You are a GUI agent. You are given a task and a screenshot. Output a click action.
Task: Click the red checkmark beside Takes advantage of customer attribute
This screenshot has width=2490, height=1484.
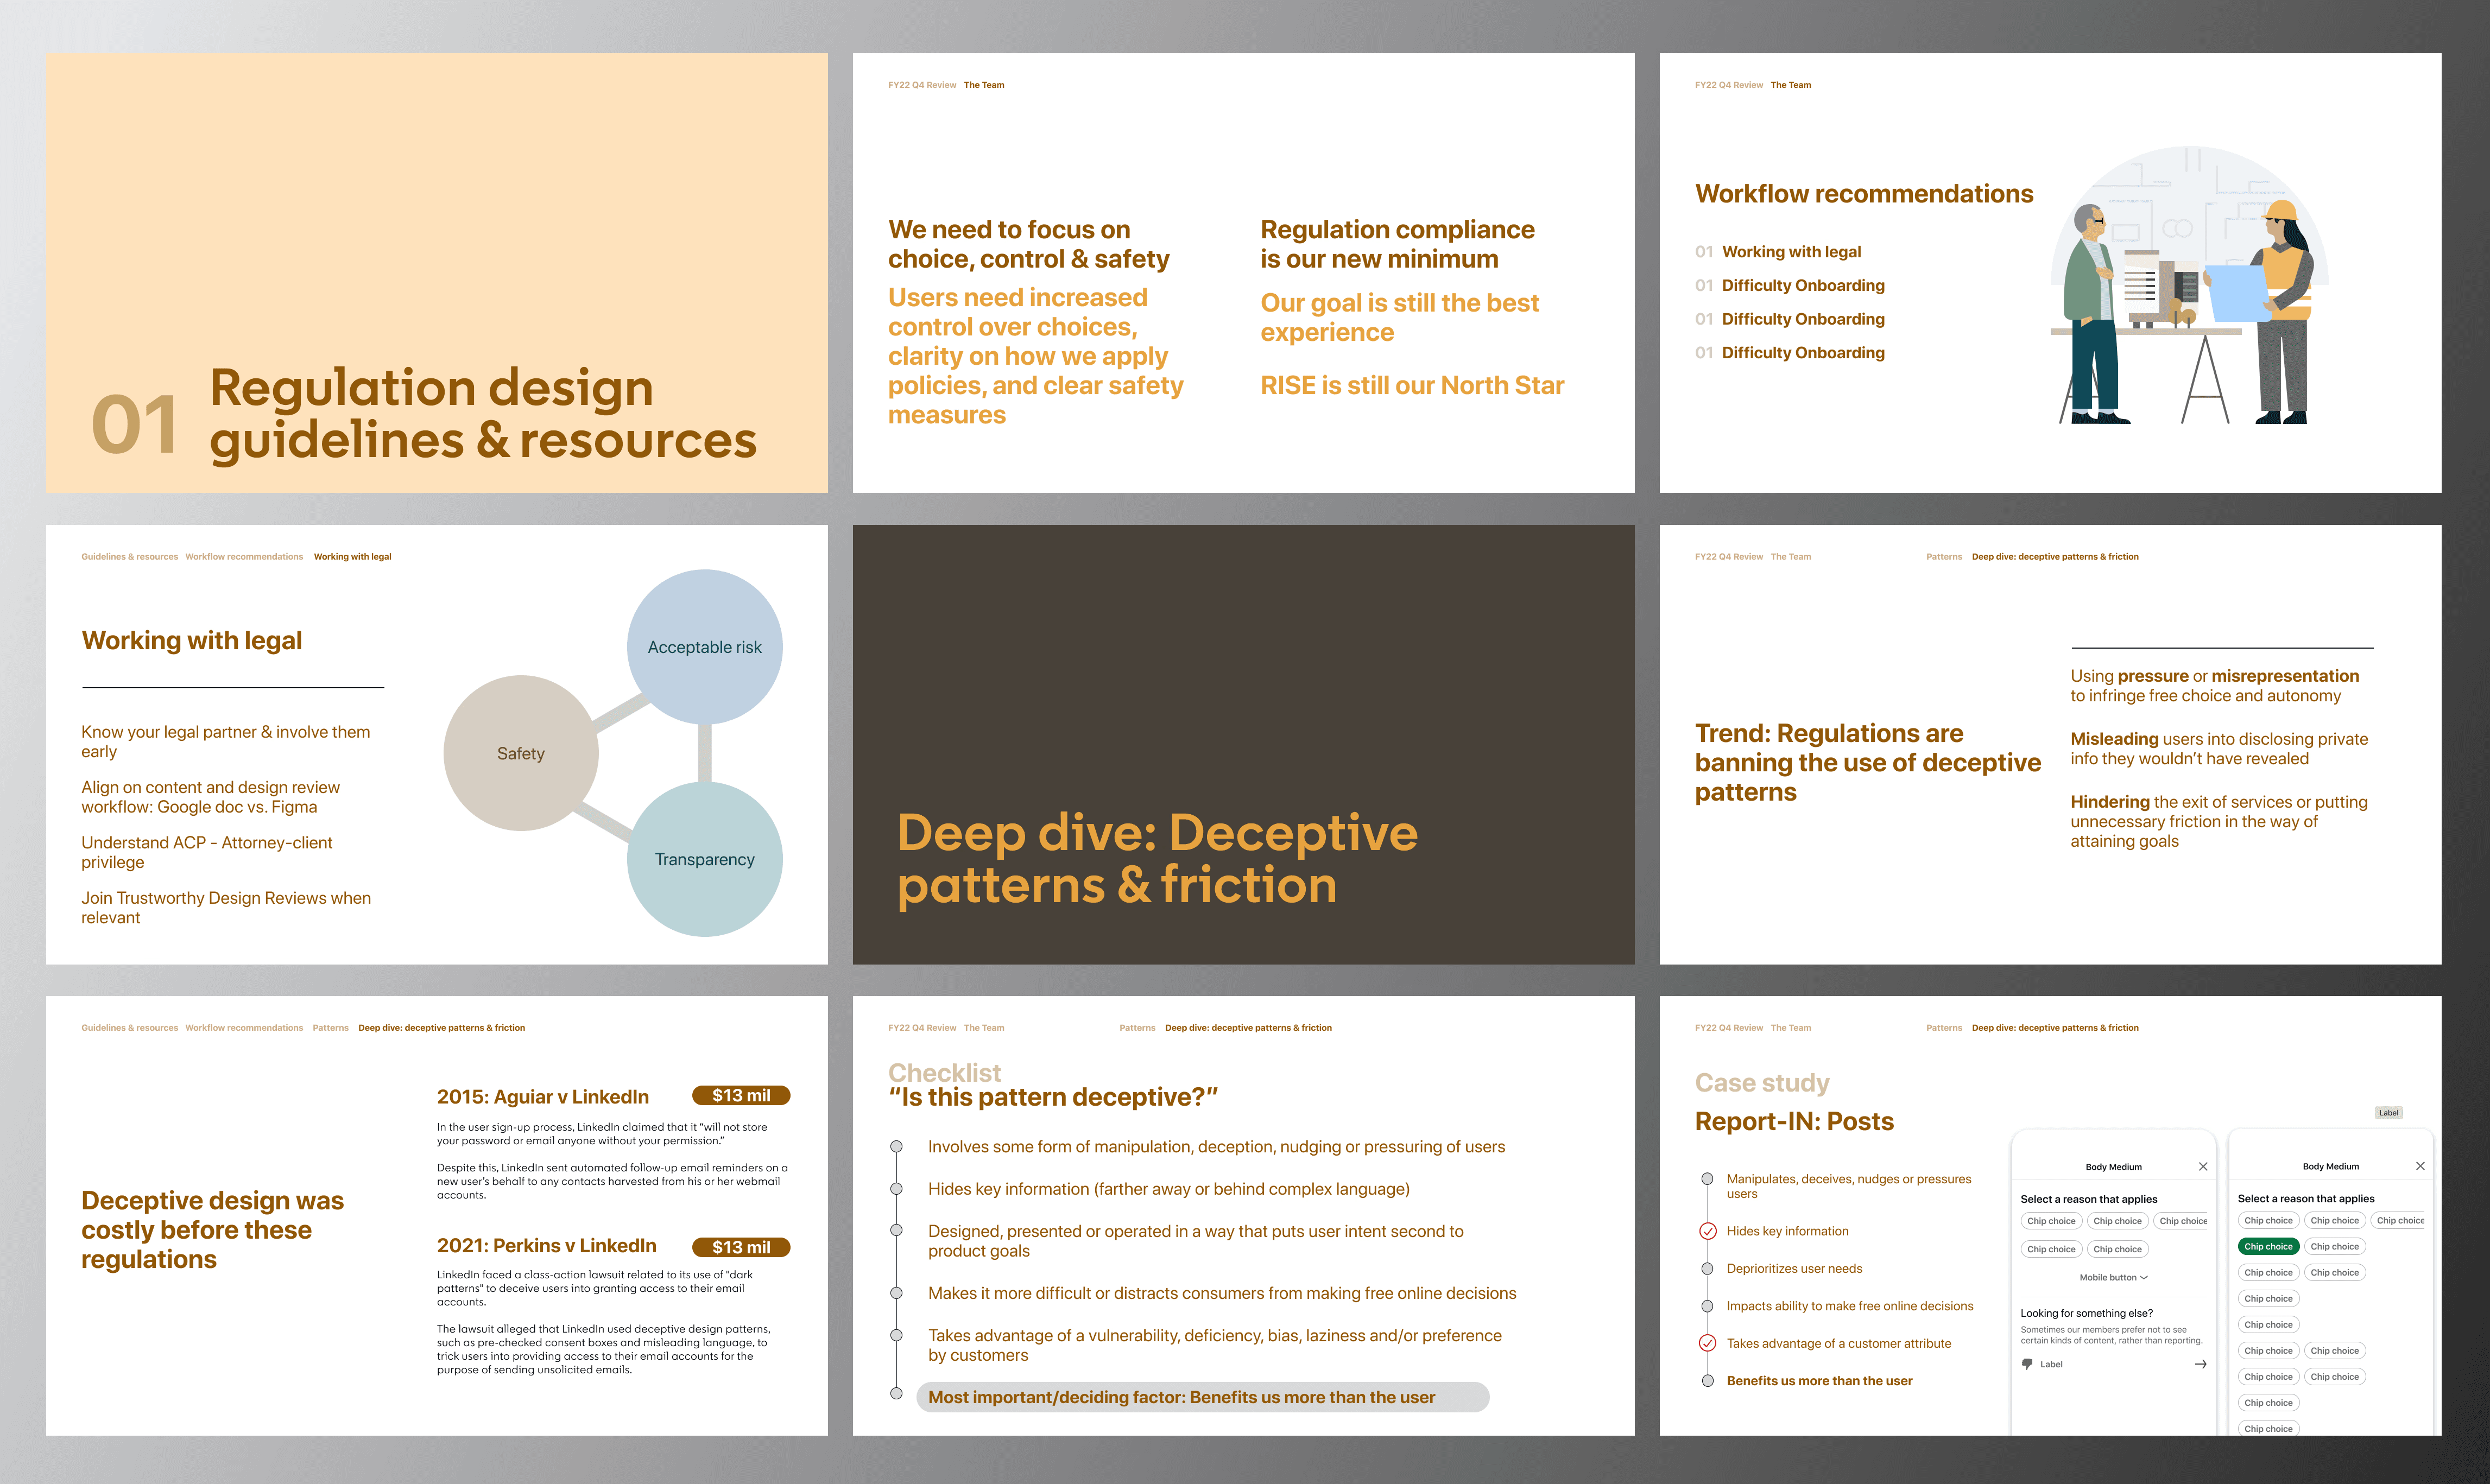coord(1708,1343)
